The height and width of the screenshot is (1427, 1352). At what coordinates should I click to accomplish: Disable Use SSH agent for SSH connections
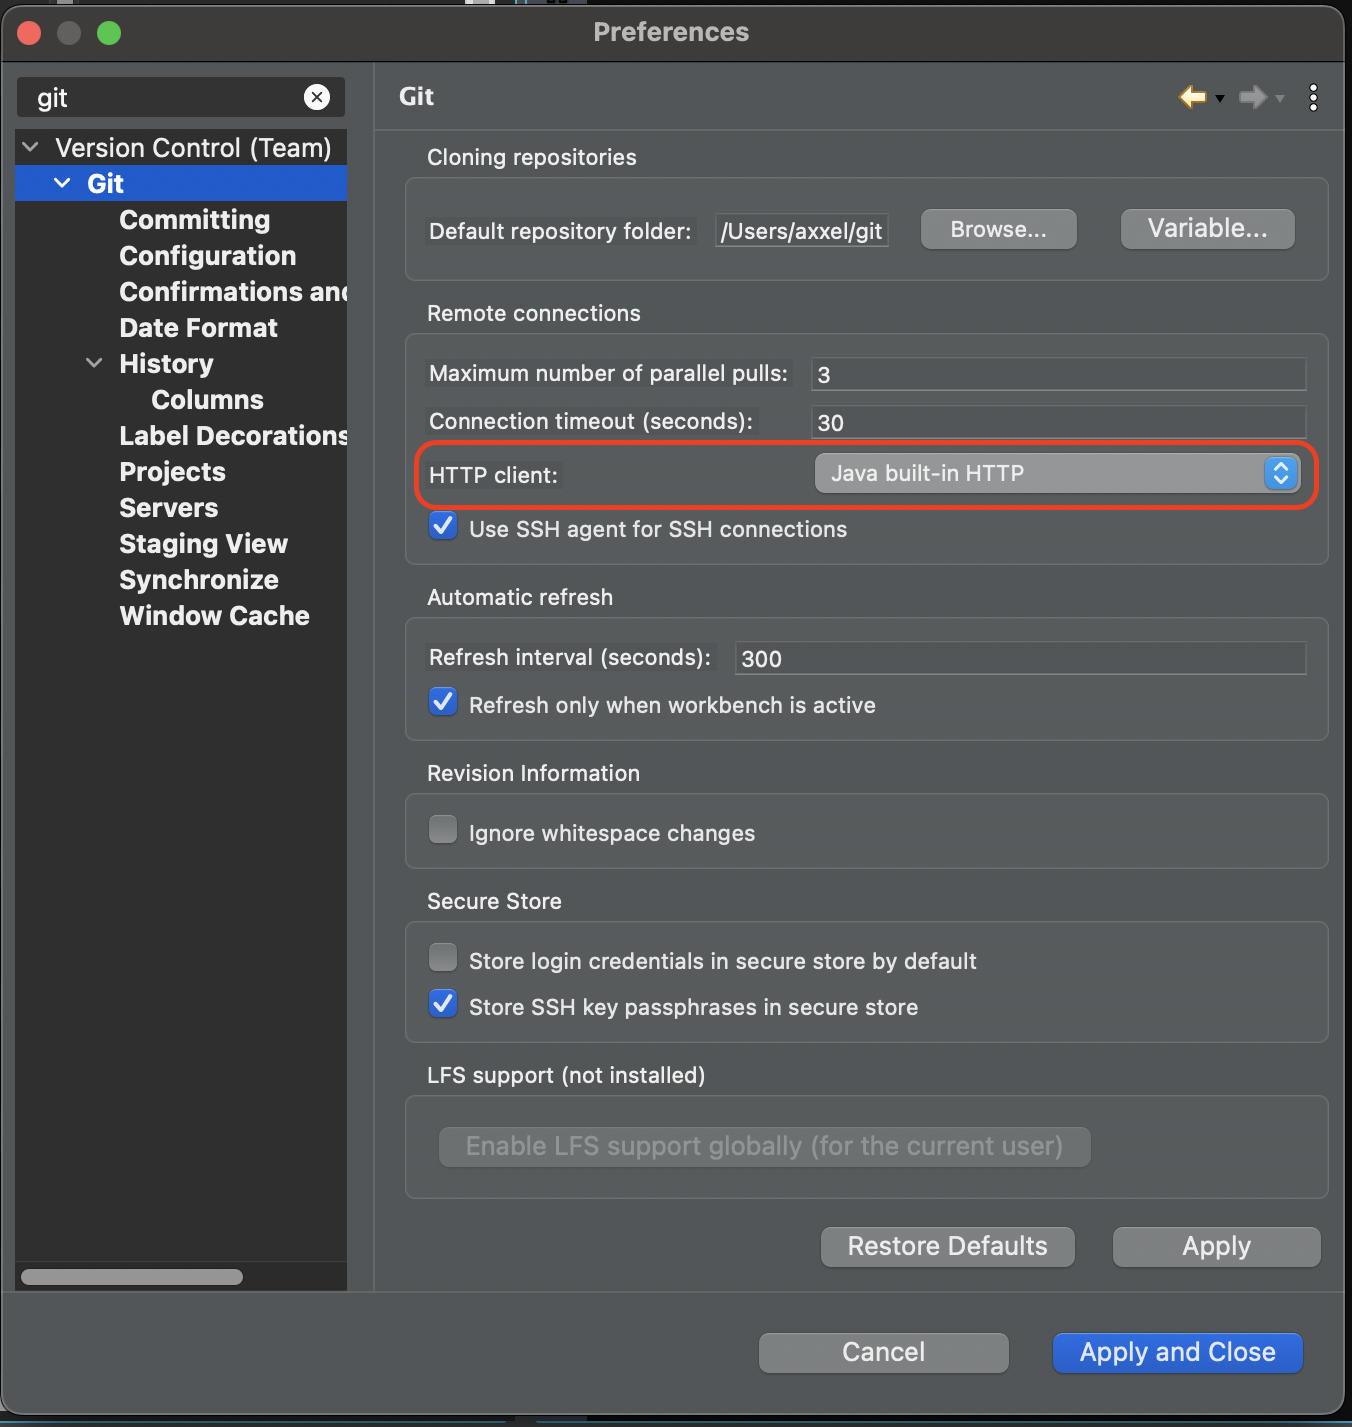443,527
